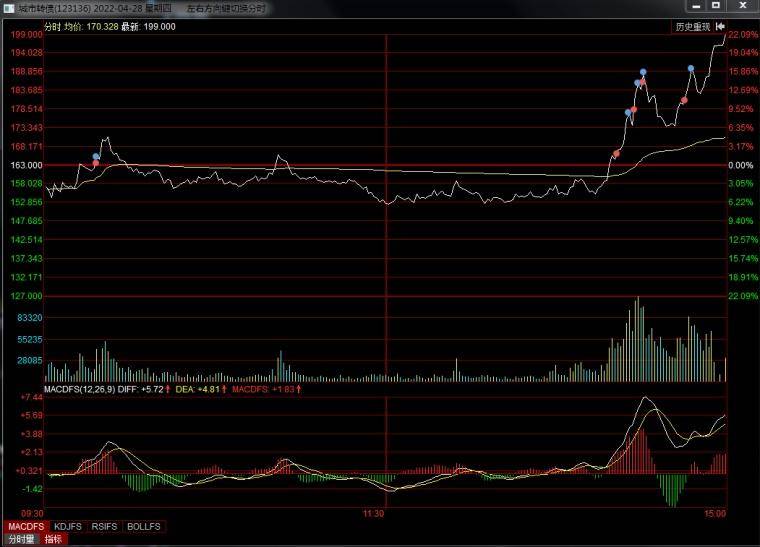Click the 188.856 price axis label
The width and height of the screenshot is (760, 547).
27,71
